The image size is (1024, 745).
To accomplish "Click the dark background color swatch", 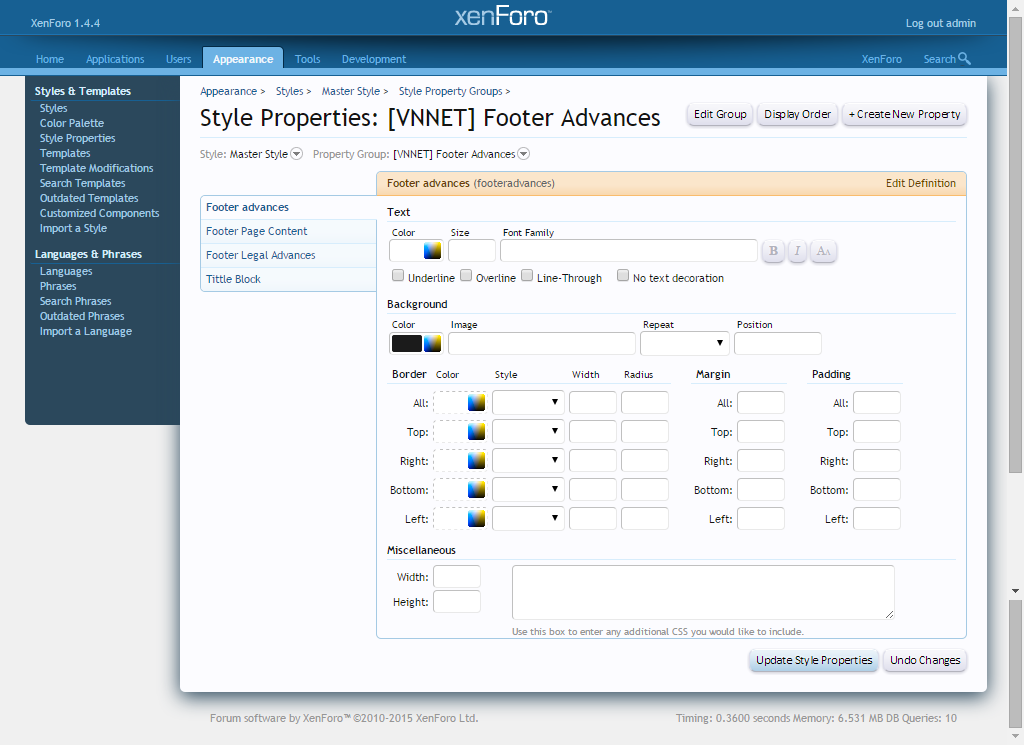I will pos(406,344).
